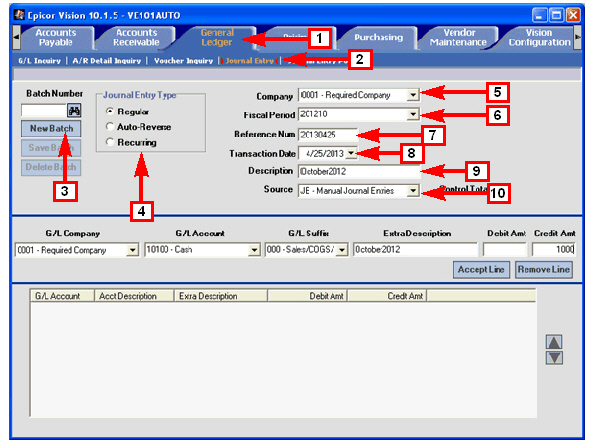Click the Extra Description grid column header
The image size is (594, 445).
coord(221,296)
